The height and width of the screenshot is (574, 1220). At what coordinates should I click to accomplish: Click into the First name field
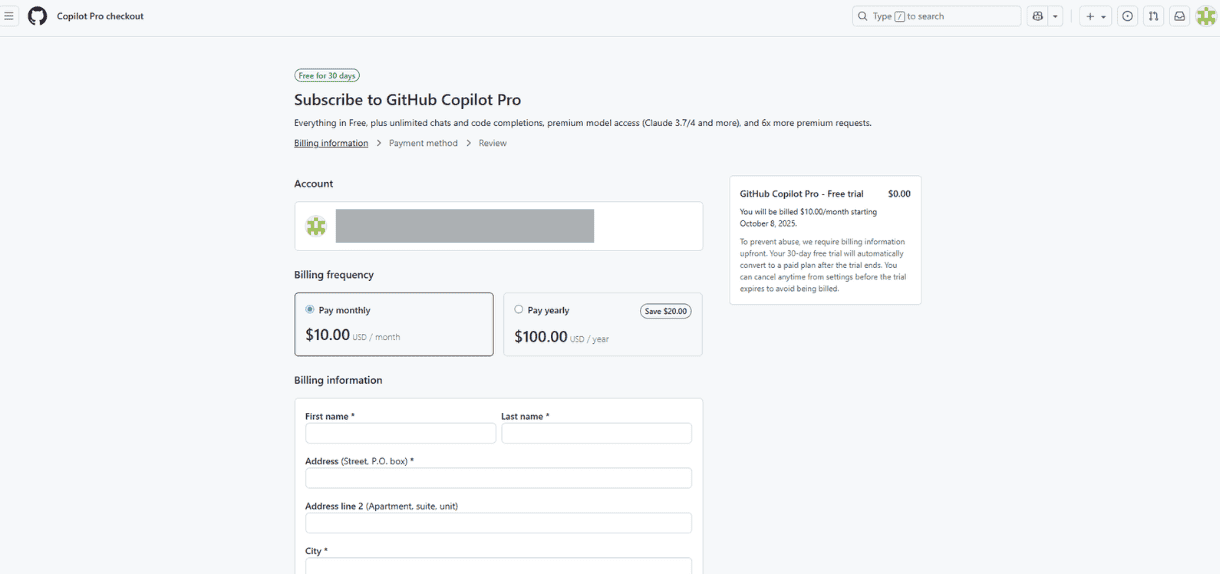(400, 433)
